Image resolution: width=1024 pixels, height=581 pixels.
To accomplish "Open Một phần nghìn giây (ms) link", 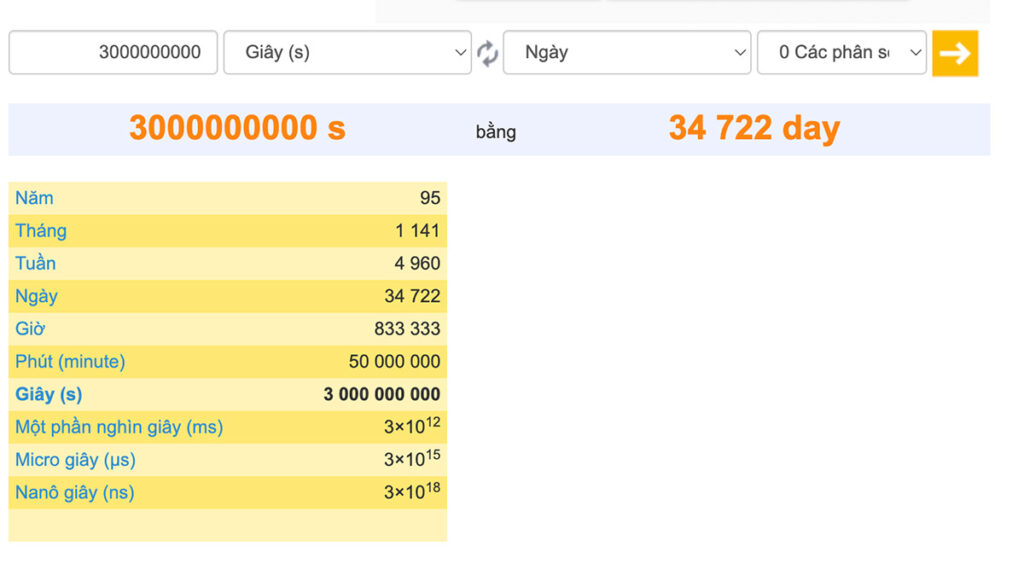I will (119, 428).
